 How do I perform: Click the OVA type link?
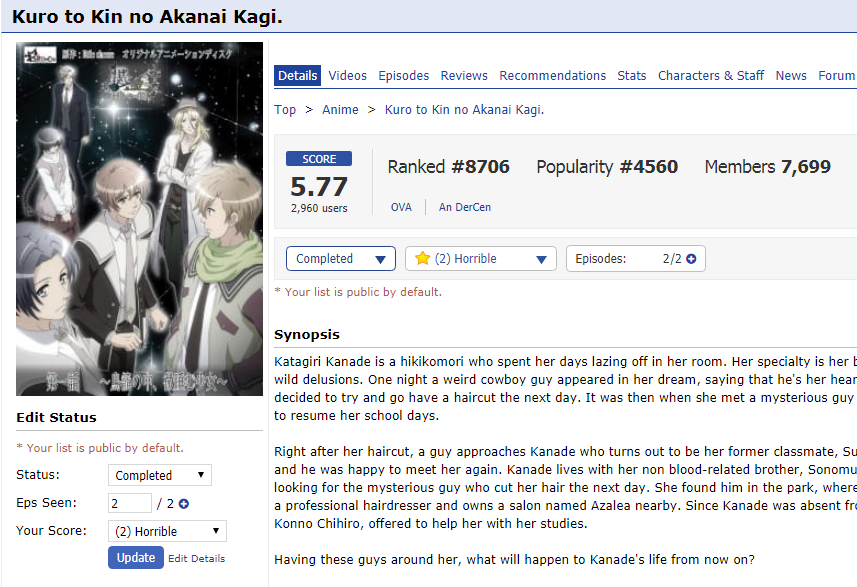pyautogui.click(x=401, y=207)
